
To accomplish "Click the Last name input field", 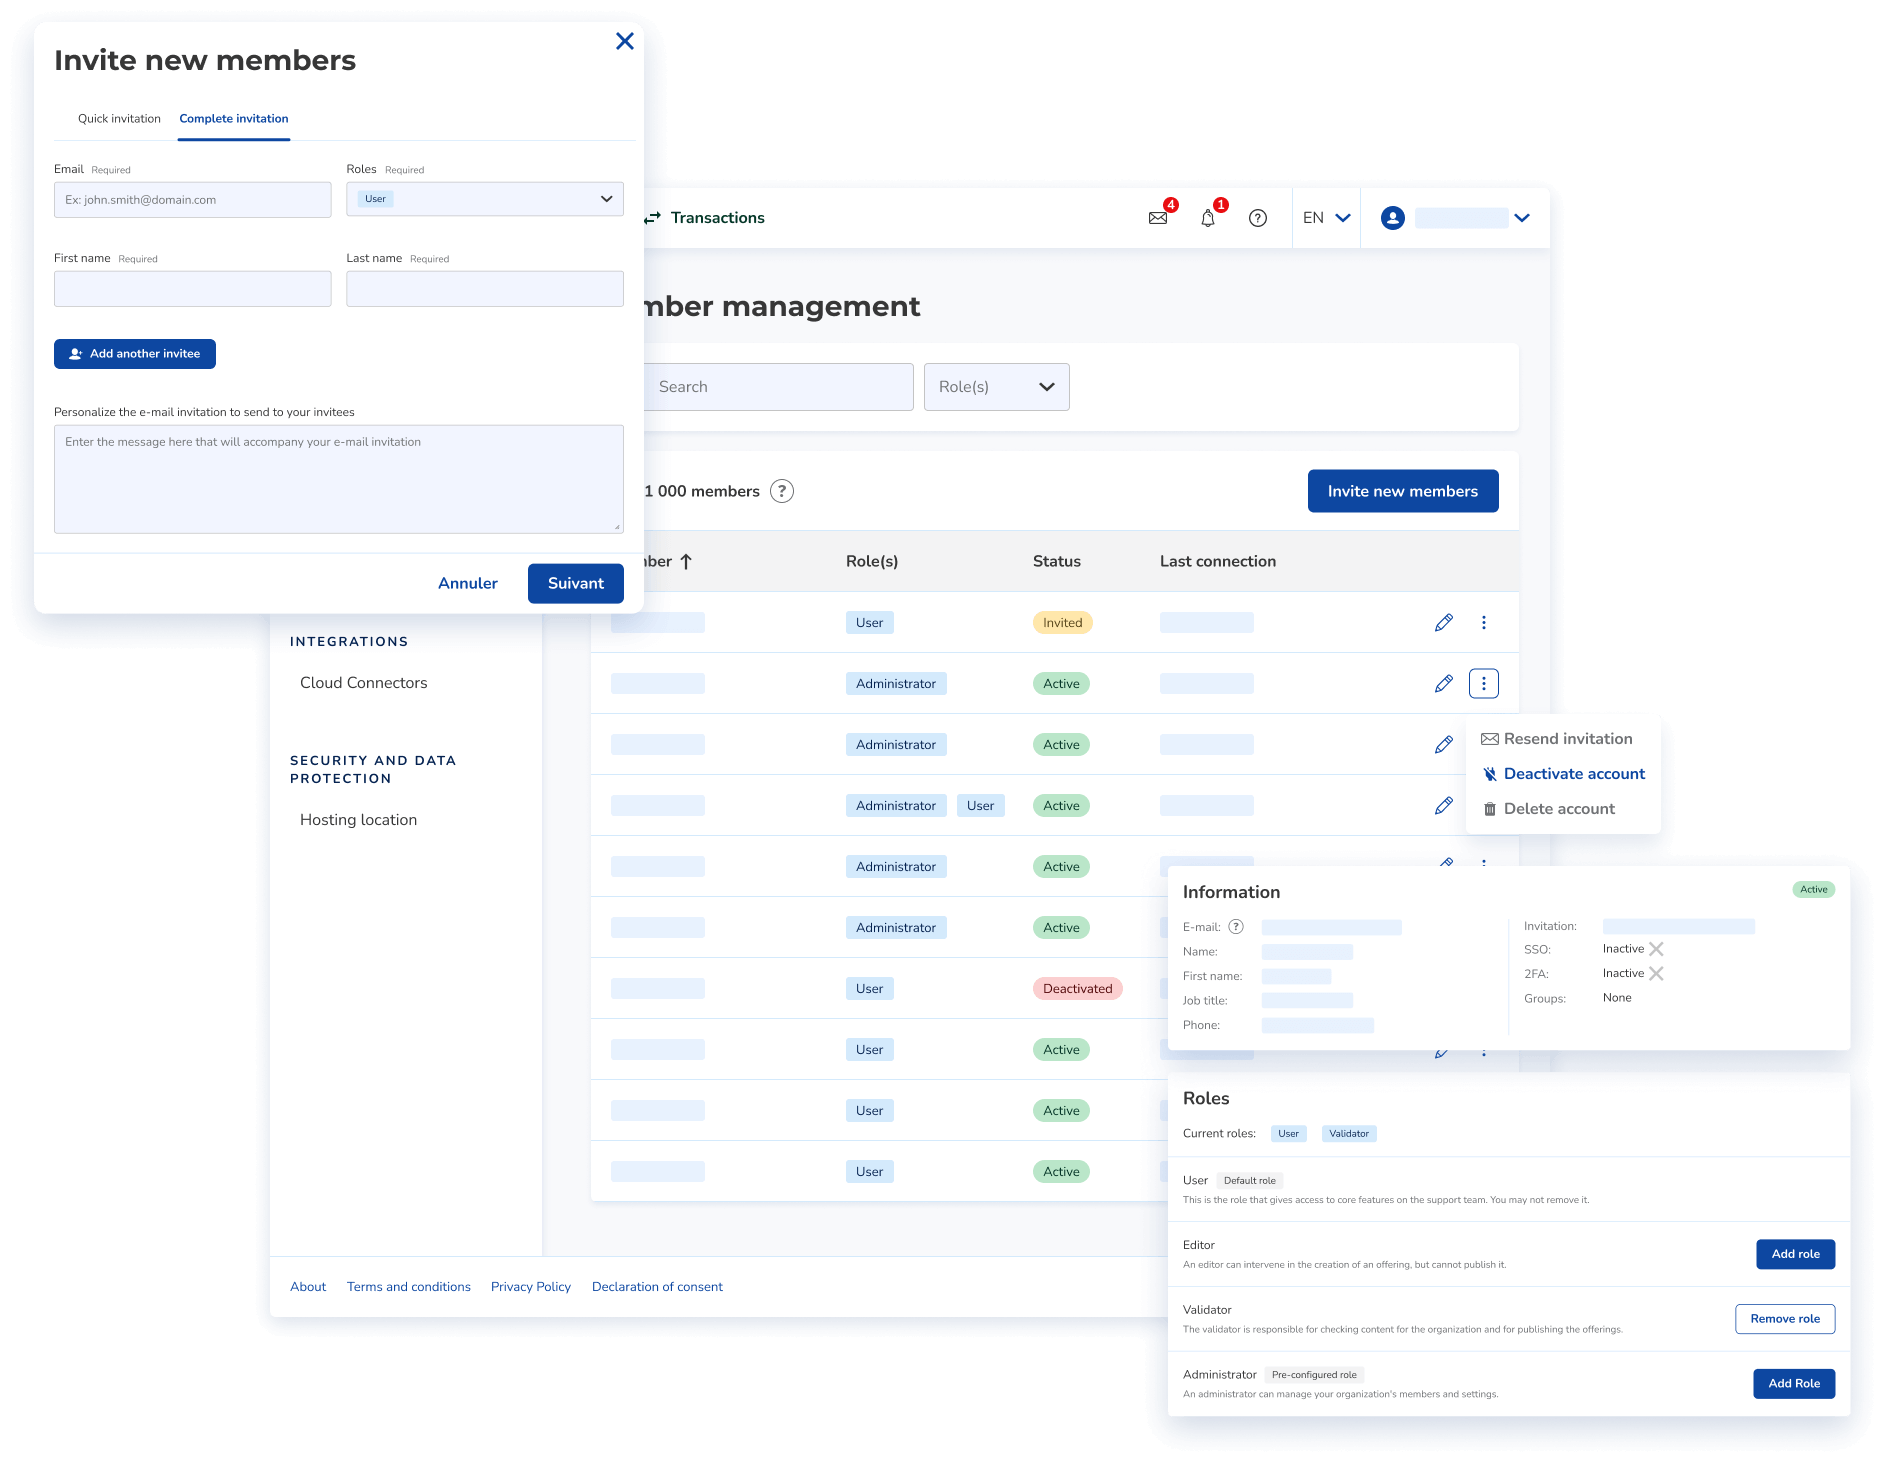I will tap(485, 289).
